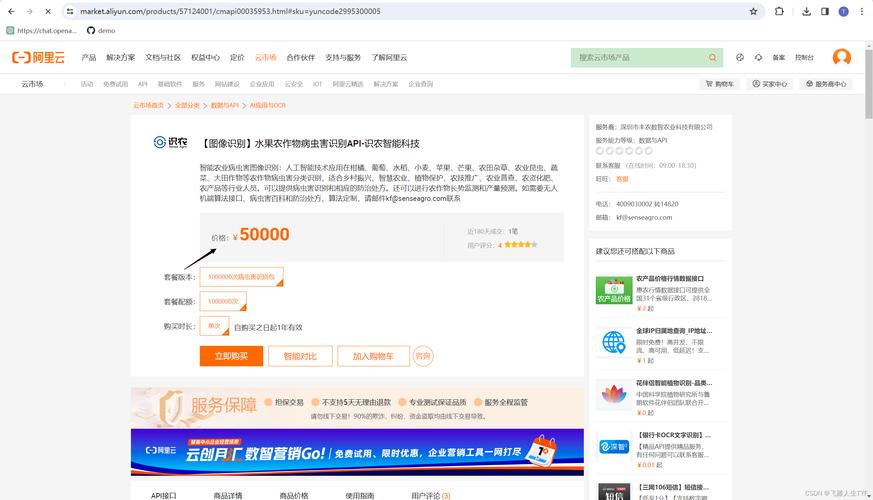Open the 定价 menu item
This screenshot has width=873, height=500.
[237, 57]
